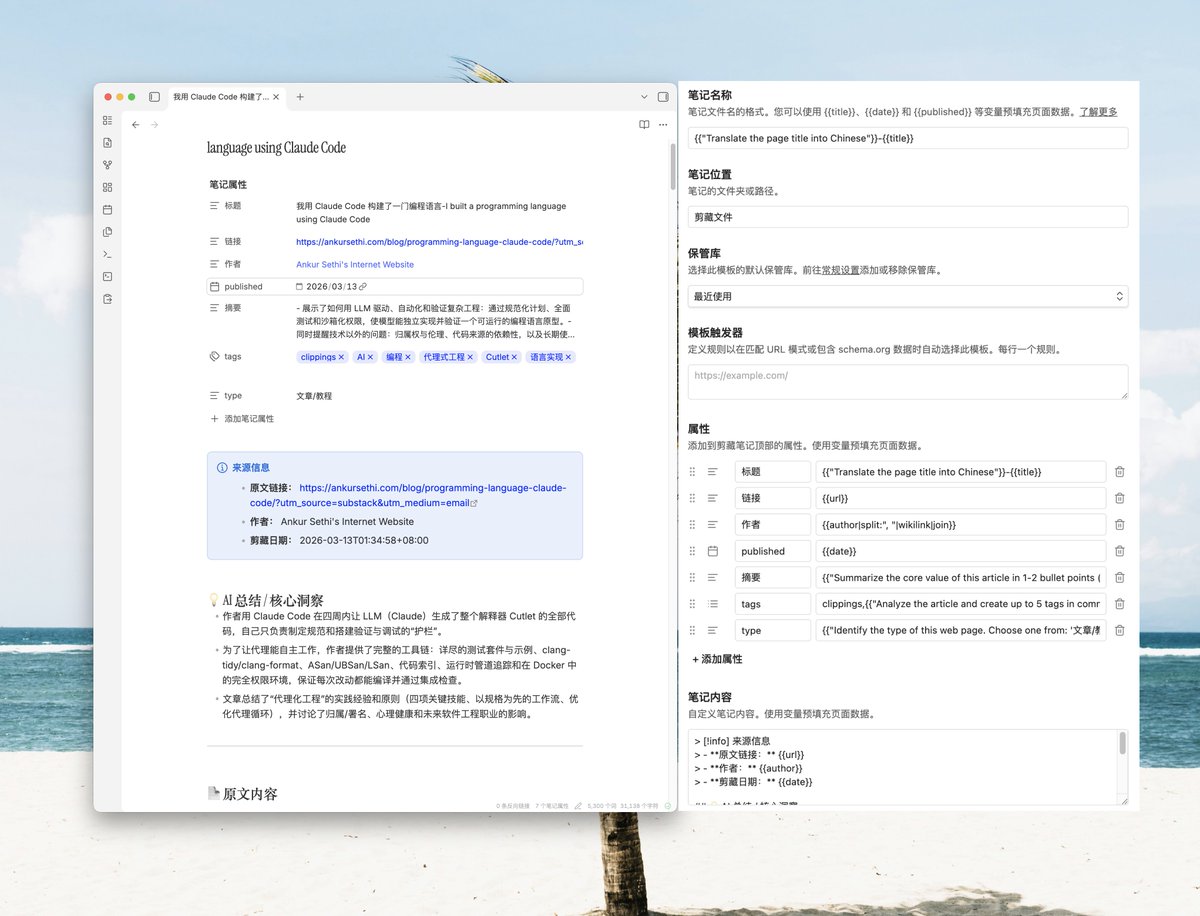Image resolution: width=1200 pixels, height=916 pixels.
Task: Click 添加属性 to add a property
Action: 717,659
